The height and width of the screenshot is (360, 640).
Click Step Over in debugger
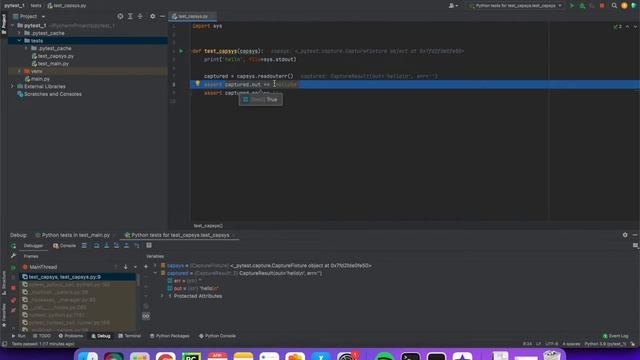(96, 246)
